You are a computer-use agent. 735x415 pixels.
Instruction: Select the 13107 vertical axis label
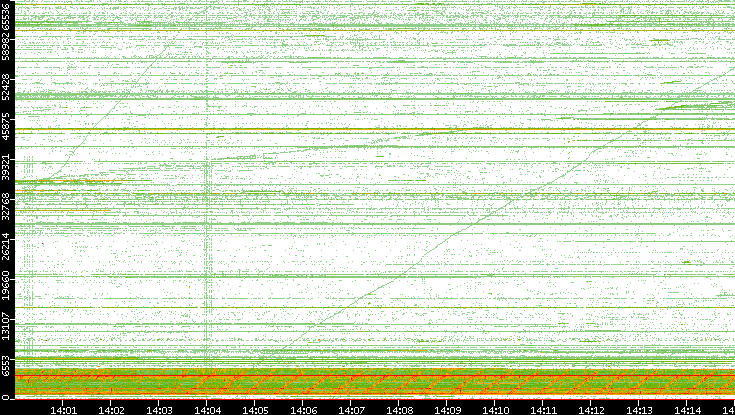[x=5, y=326]
